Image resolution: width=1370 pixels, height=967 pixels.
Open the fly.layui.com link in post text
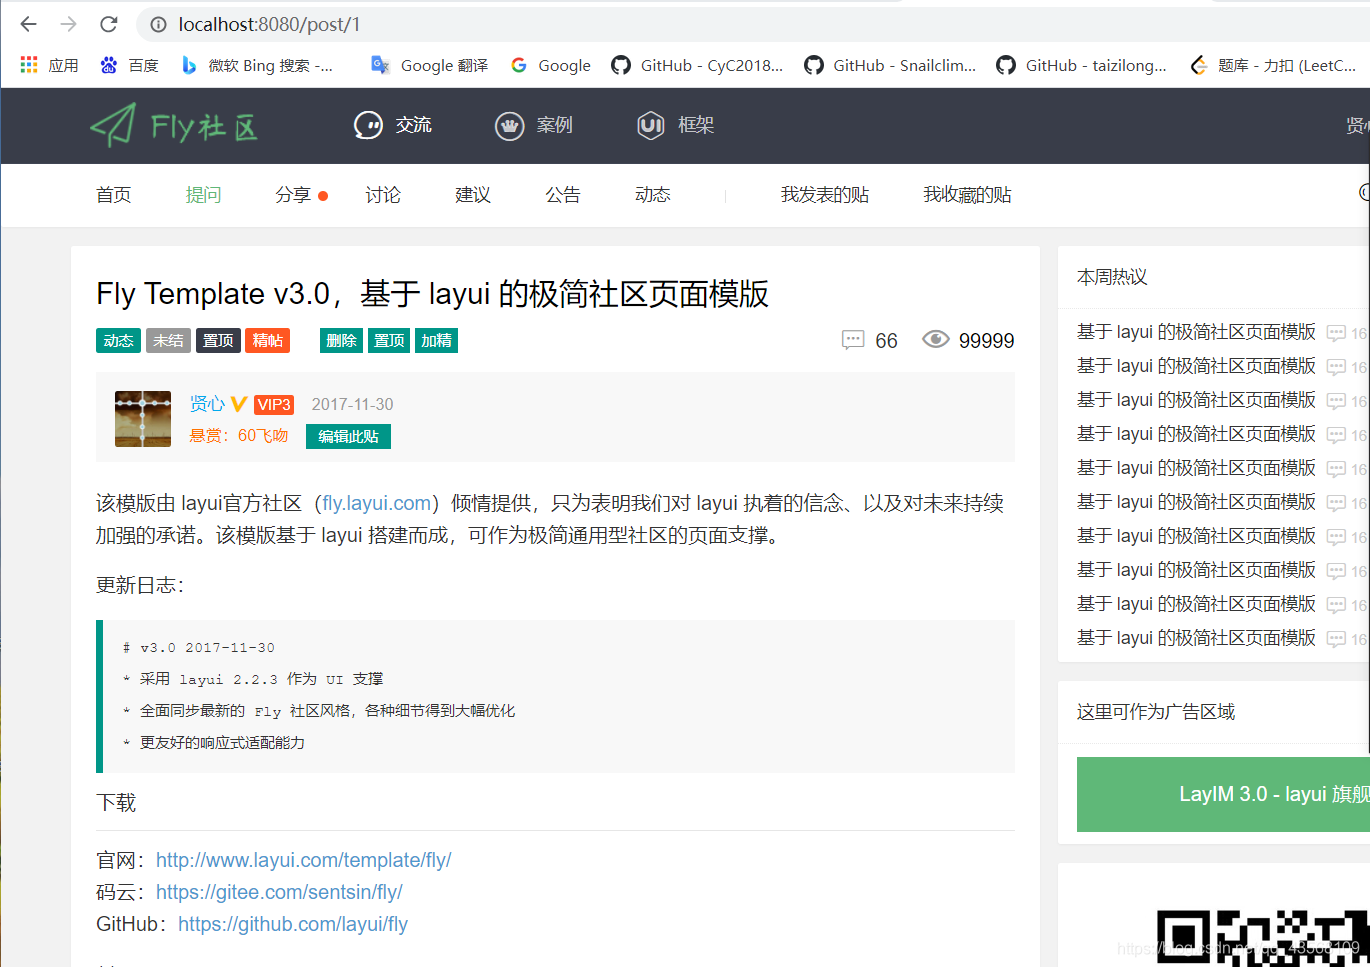[x=376, y=503]
